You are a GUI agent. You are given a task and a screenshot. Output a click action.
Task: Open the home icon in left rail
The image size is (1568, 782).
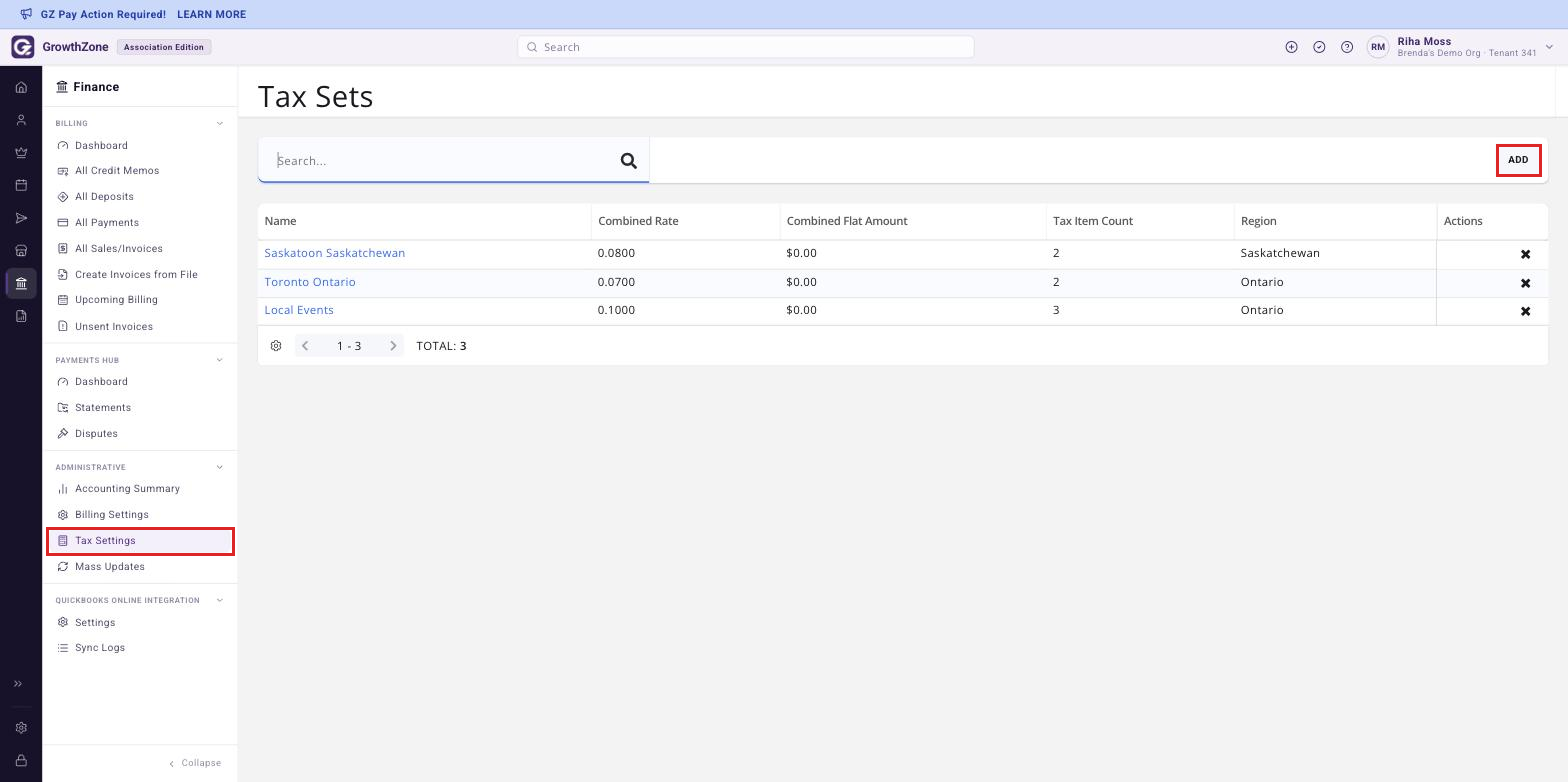coord(21,88)
